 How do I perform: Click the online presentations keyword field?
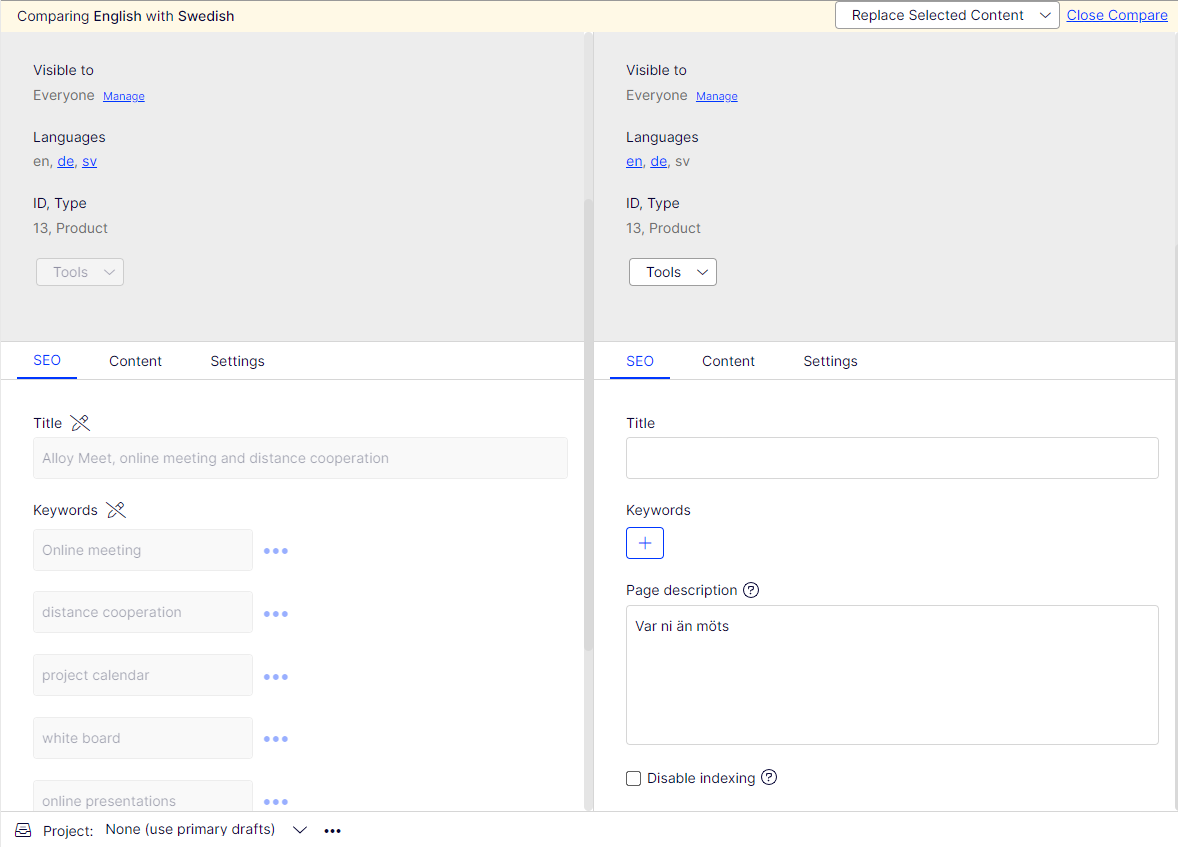pyautogui.click(x=143, y=797)
